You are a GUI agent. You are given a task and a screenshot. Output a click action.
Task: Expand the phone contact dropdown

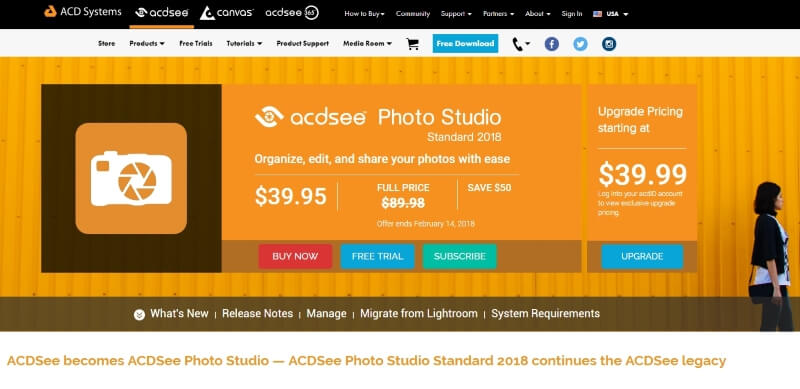click(521, 44)
